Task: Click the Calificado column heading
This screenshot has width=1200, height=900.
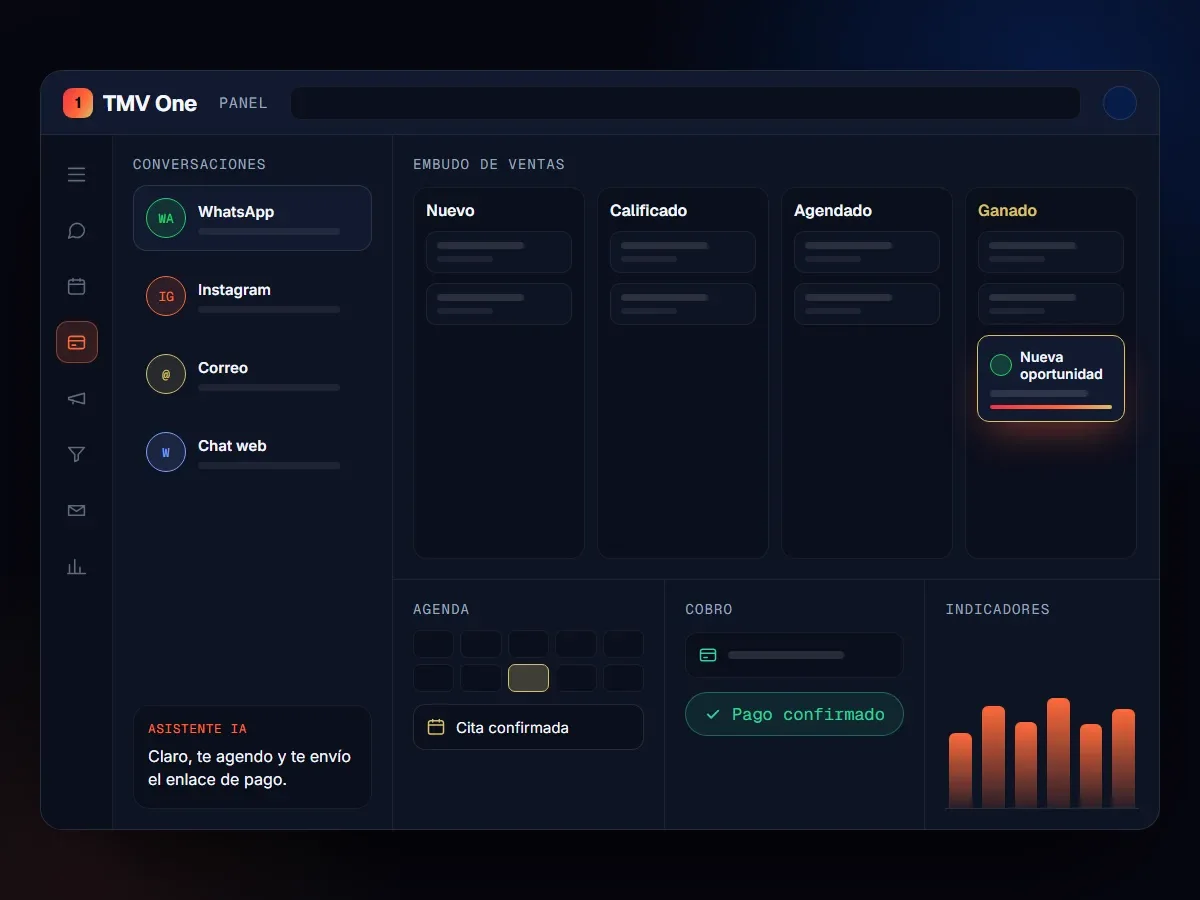Action: pos(648,211)
